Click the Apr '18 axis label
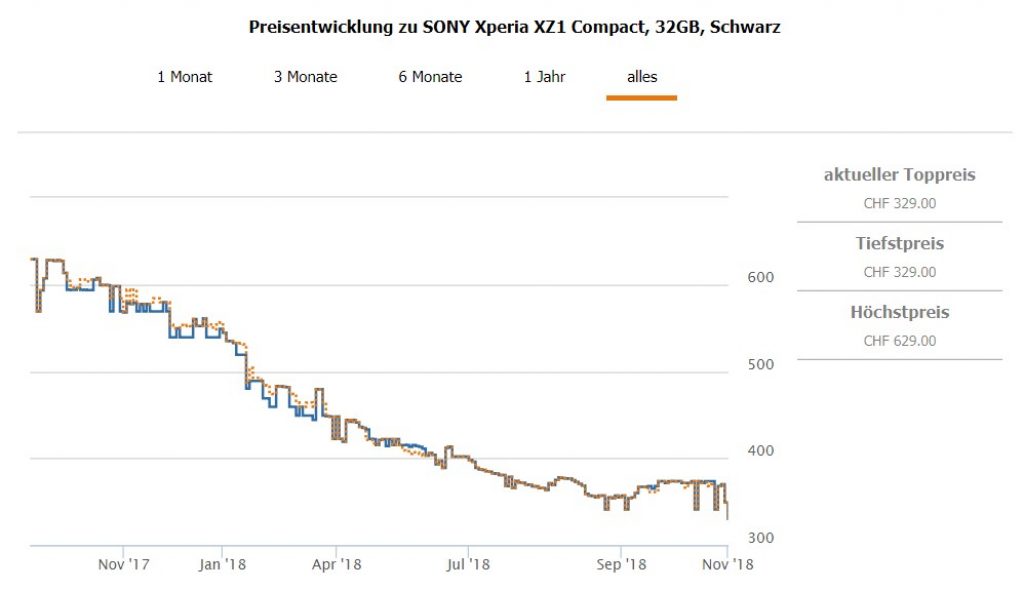 337,565
